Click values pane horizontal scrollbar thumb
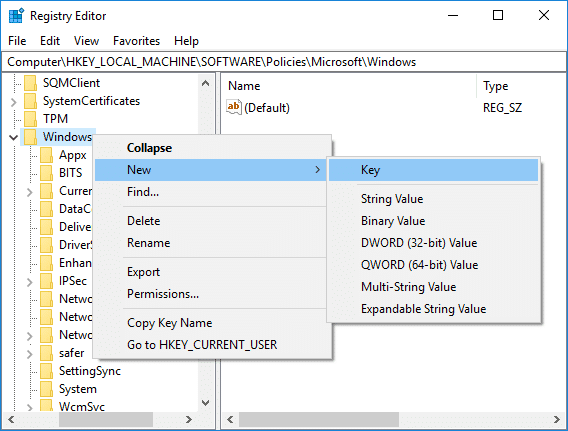Image resolution: width=568 pixels, height=431 pixels. click(319, 420)
